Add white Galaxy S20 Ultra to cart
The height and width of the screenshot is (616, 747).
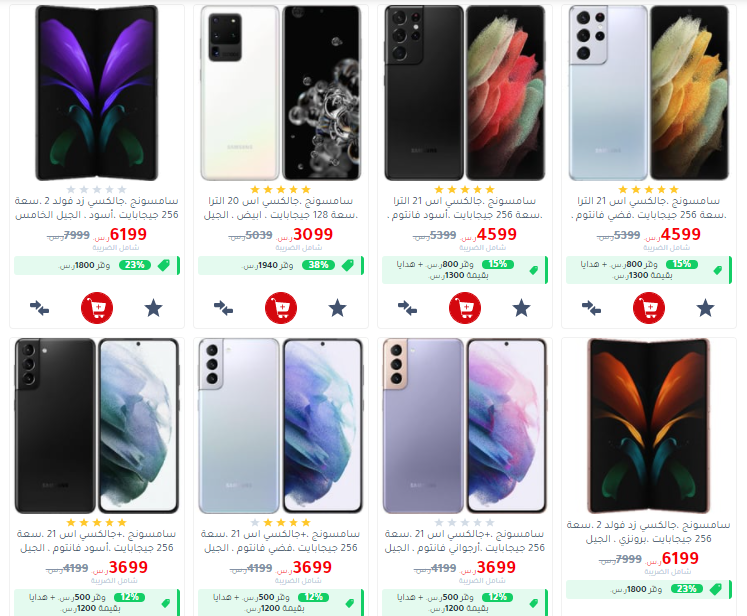[281, 308]
